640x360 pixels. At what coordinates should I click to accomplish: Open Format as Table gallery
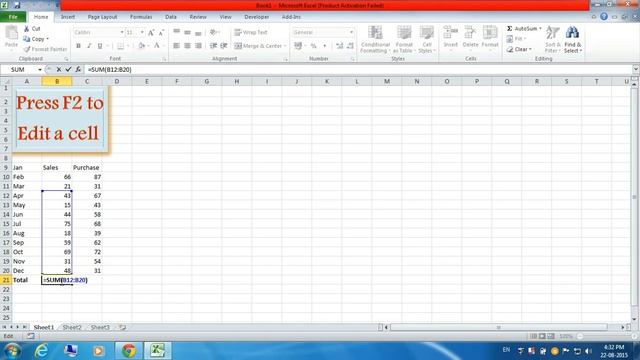click(404, 39)
